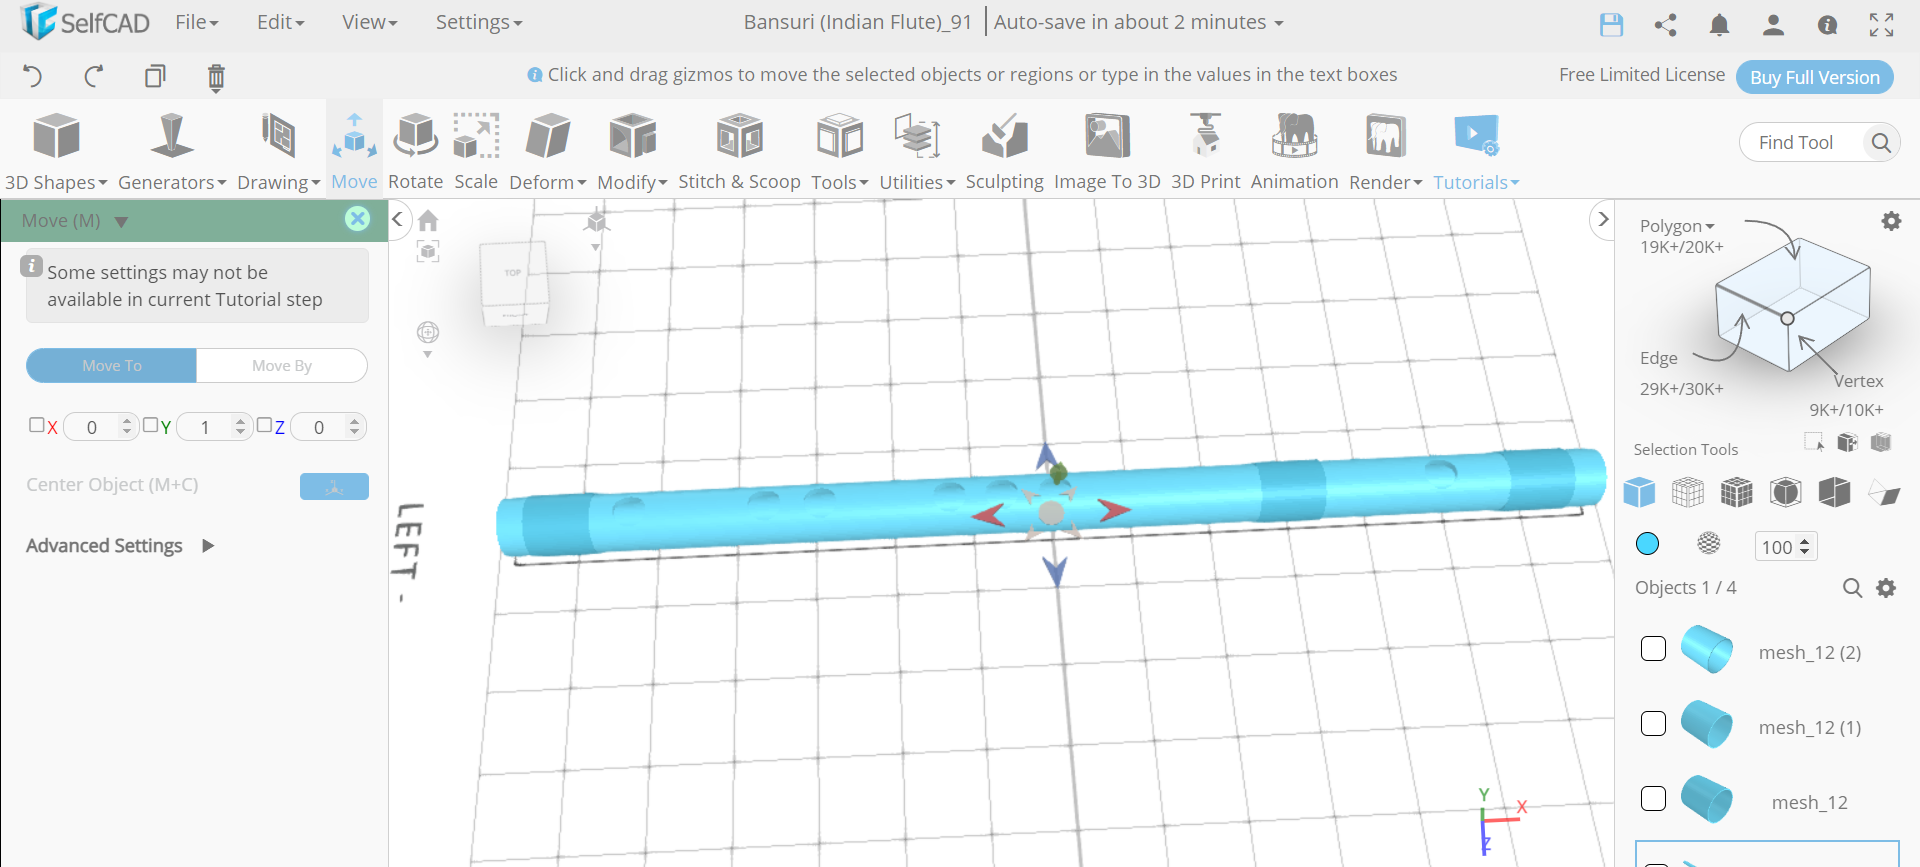This screenshot has width=1920, height=867.
Task: Click the Find Tool search icon
Action: click(1880, 143)
